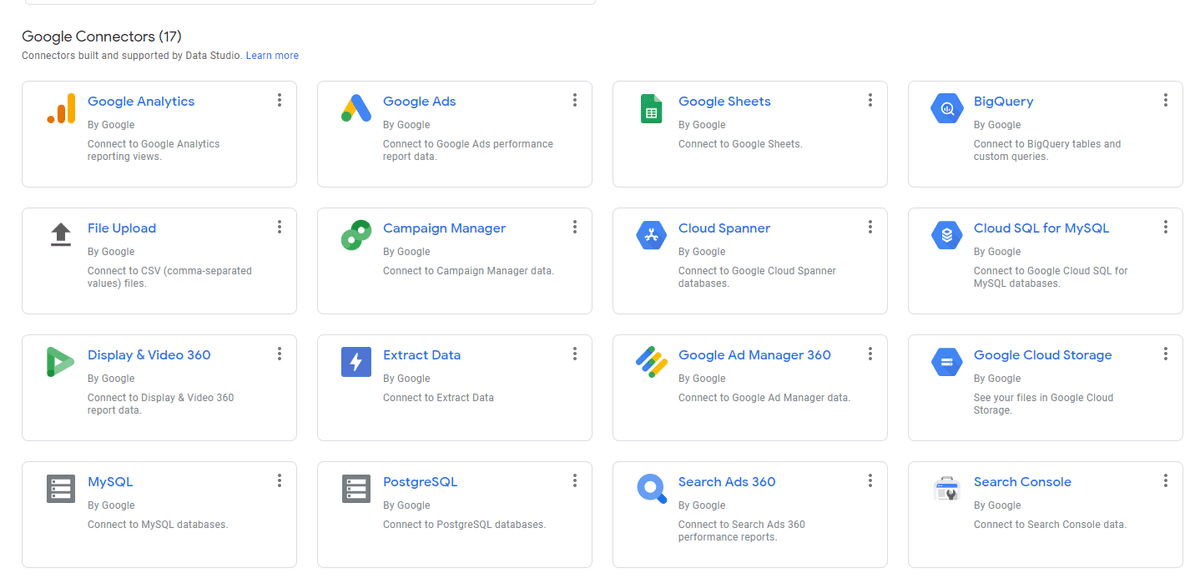Click 'Connect to Google Sheets.' description

[x=740, y=144]
